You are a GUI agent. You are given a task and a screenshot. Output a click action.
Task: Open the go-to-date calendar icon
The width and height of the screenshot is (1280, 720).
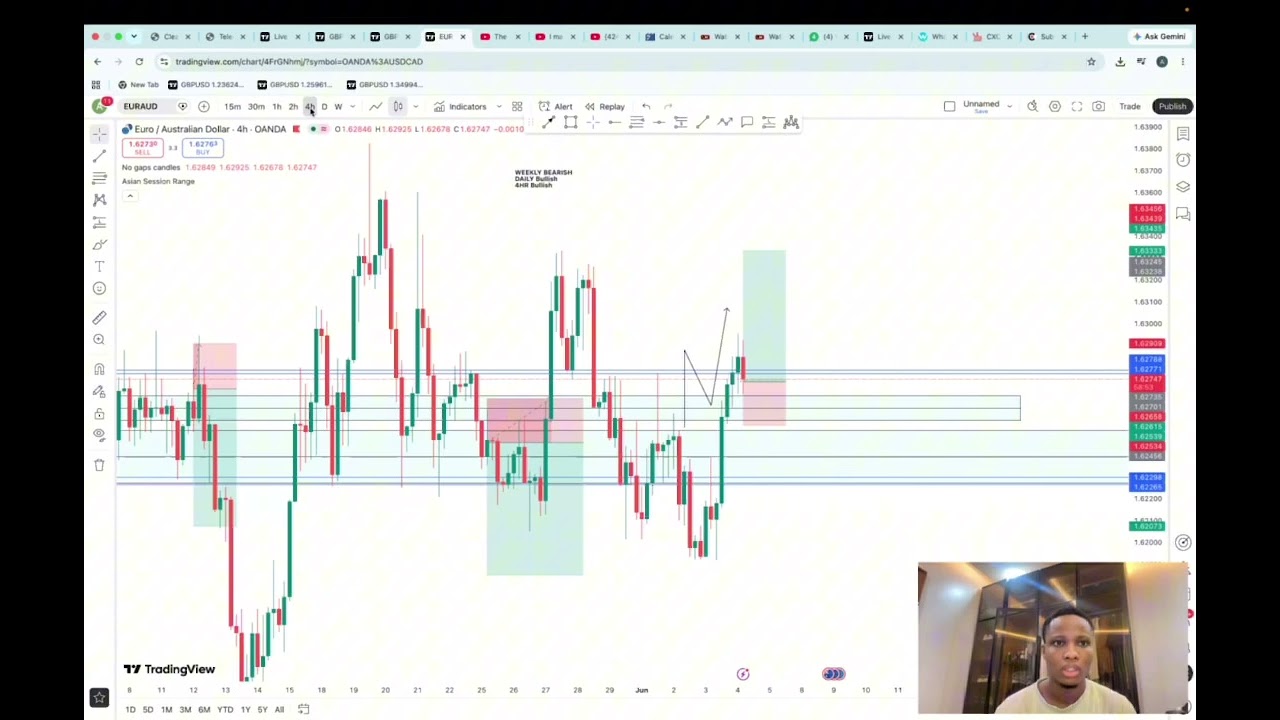pyautogui.click(x=303, y=710)
